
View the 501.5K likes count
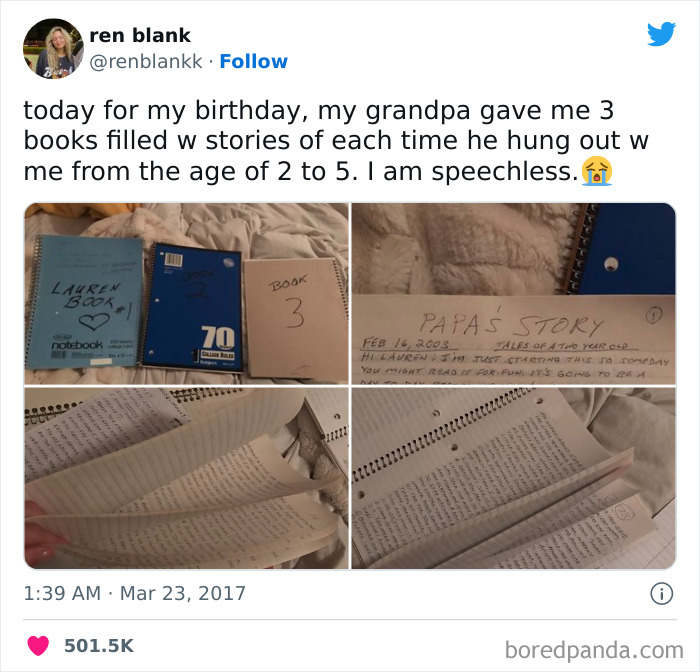point(99,646)
